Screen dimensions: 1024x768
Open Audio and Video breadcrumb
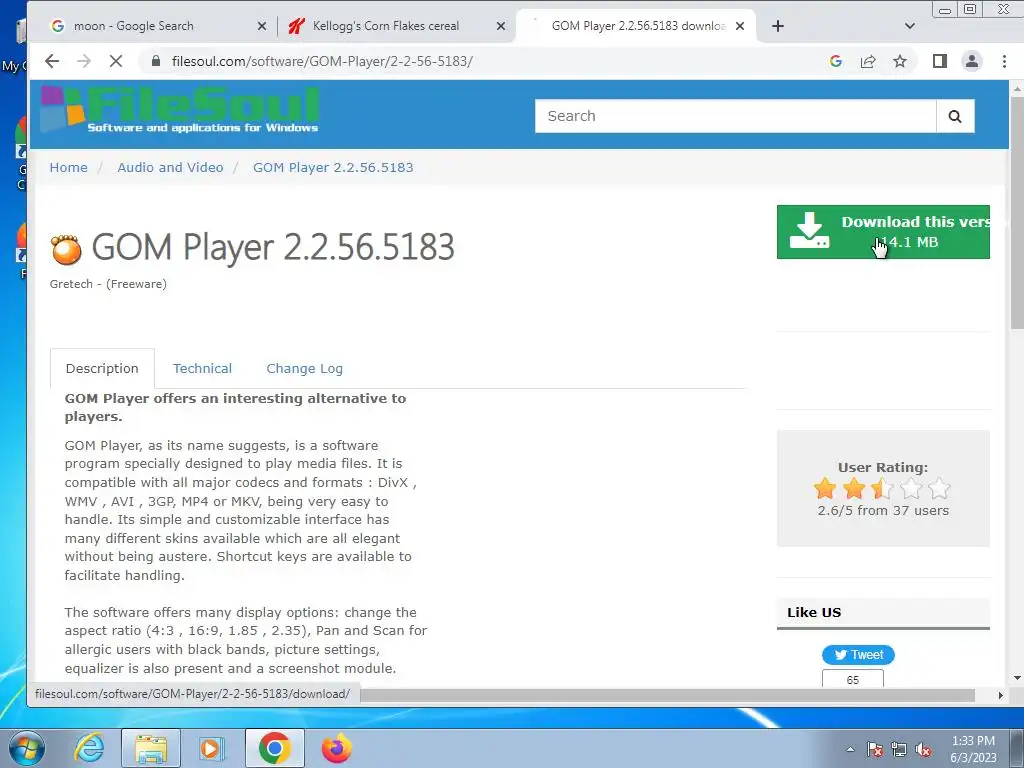coord(170,167)
